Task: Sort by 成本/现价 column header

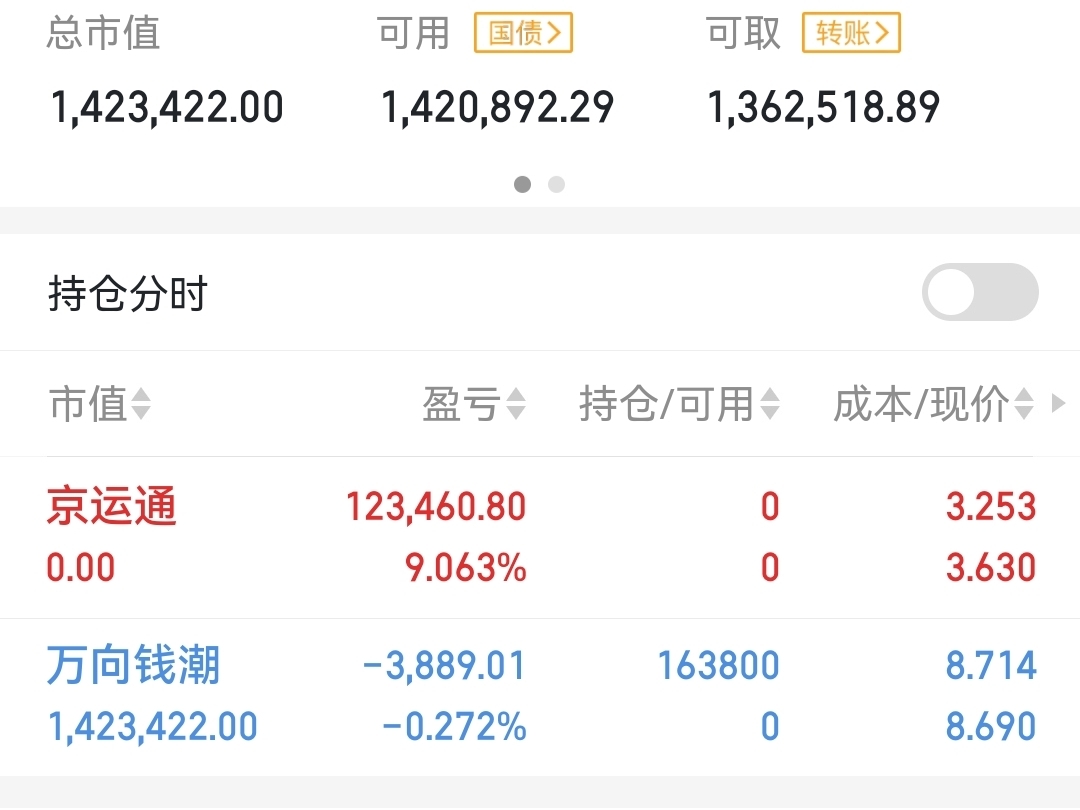Action: [933, 404]
